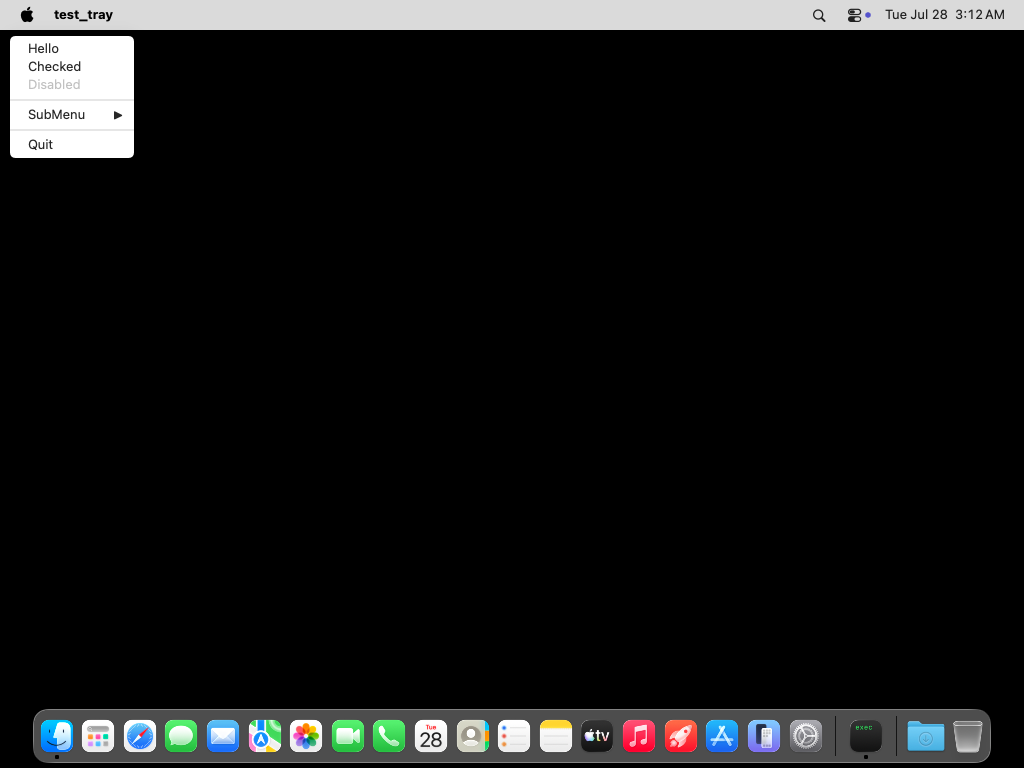Launch Safari from the Dock
1024x768 pixels.
(x=140, y=736)
